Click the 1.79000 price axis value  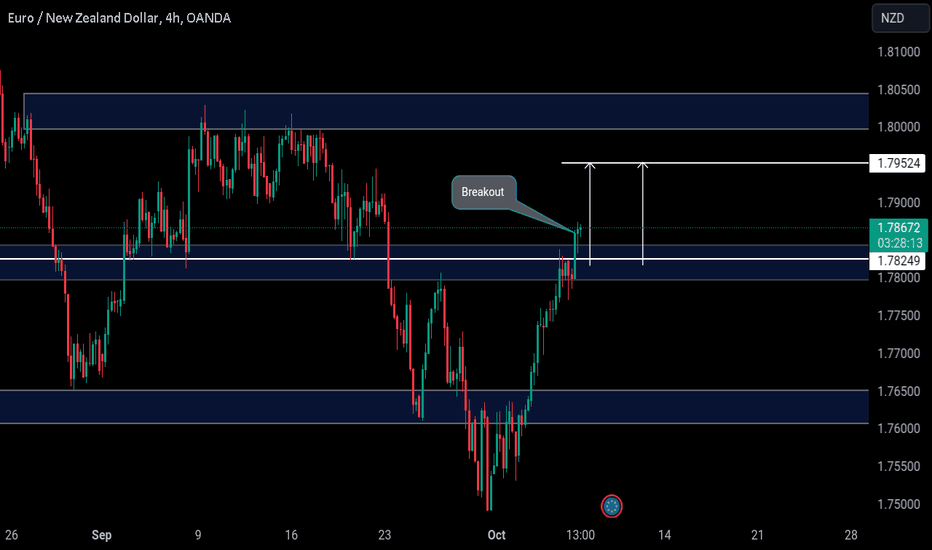pyautogui.click(x=898, y=203)
